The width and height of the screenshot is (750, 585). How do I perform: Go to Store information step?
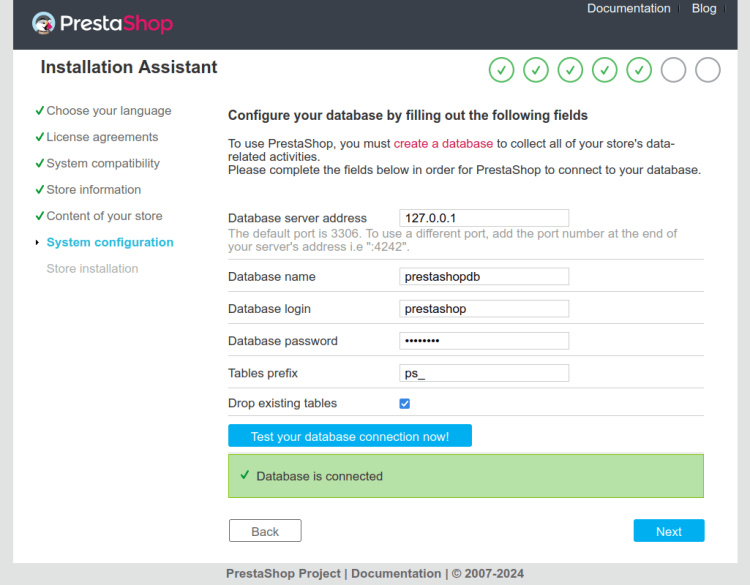93,190
